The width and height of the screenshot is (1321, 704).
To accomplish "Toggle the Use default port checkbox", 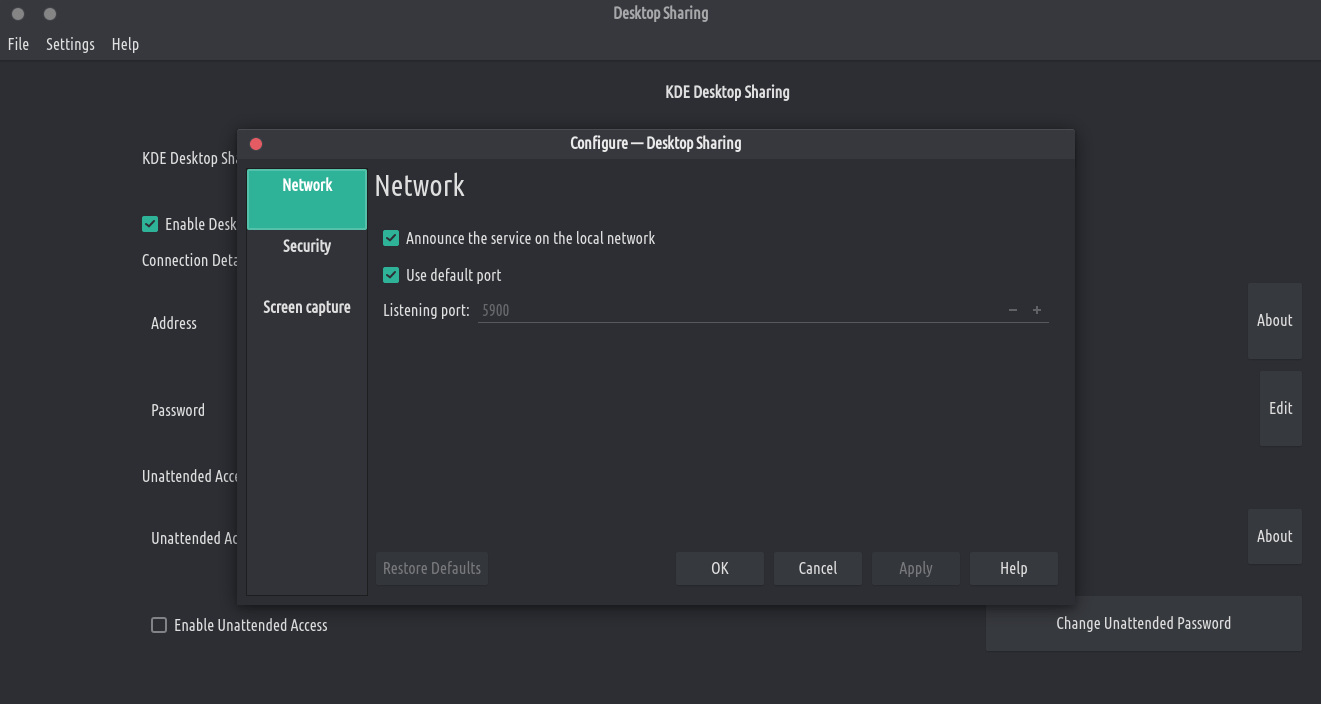I will point(391,275).
